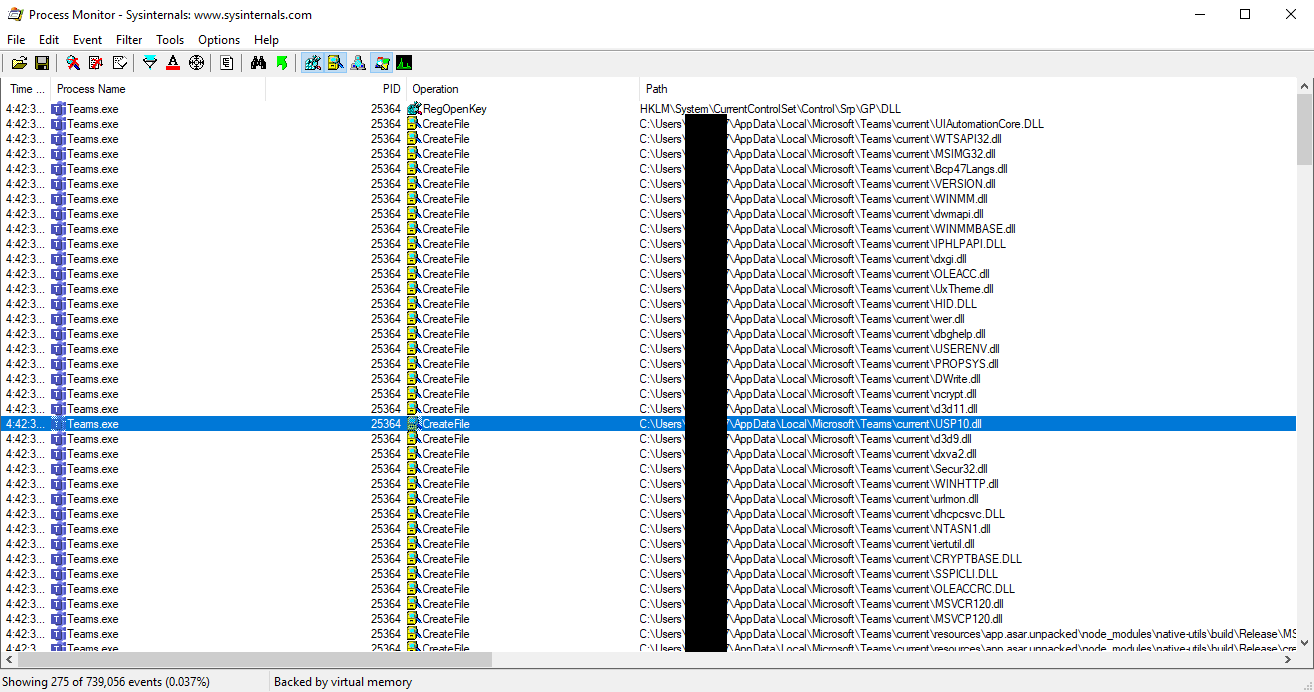
Task: Open the Tools menu
Action: 170,40
